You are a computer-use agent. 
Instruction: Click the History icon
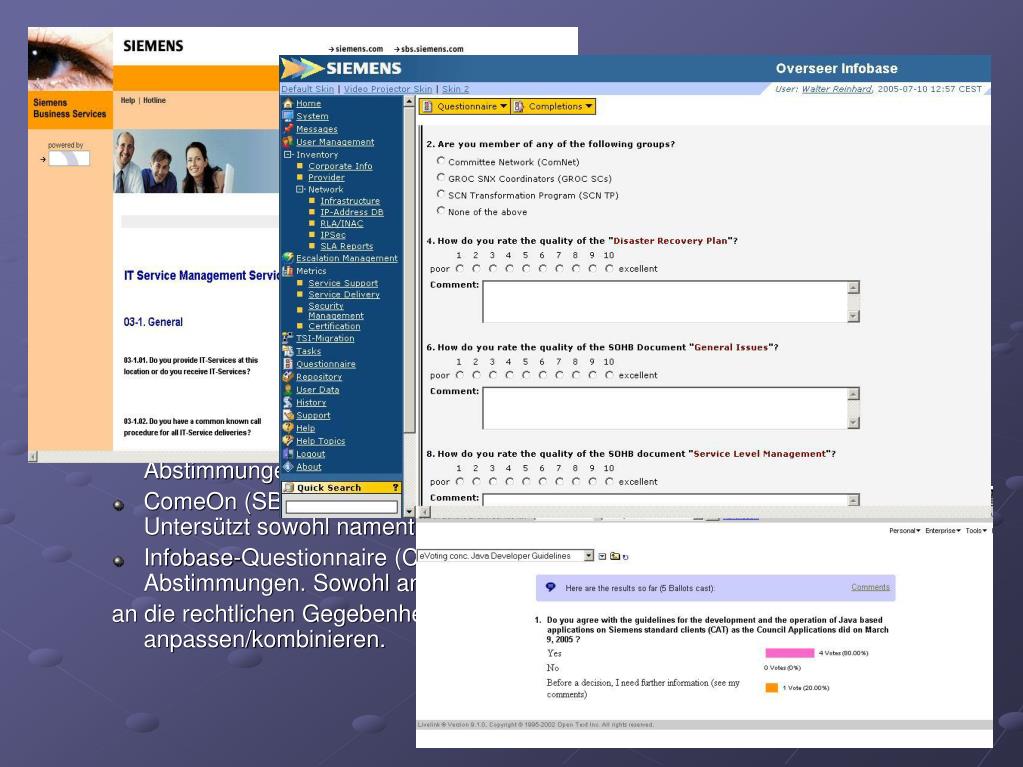(x=288, y=402)
